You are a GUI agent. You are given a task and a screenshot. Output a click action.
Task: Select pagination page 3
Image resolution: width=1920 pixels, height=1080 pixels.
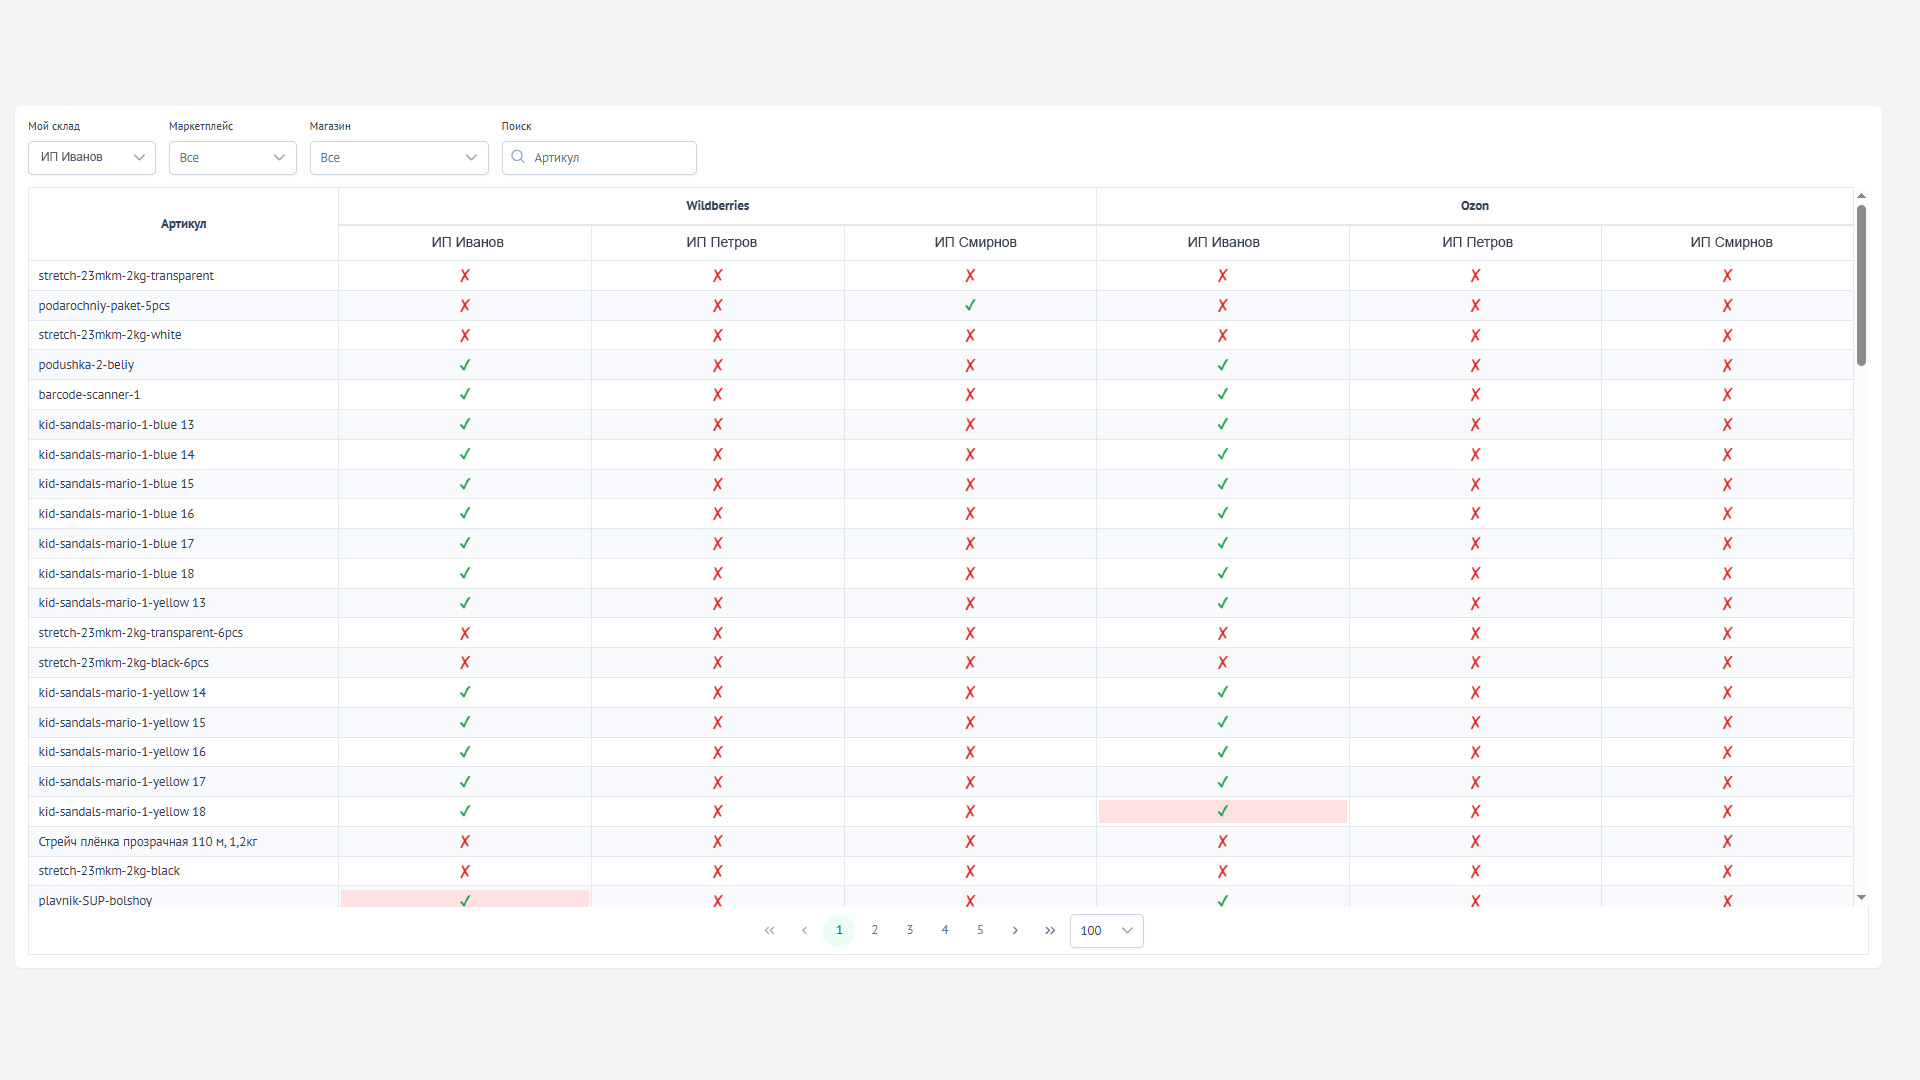pos(910,931)
